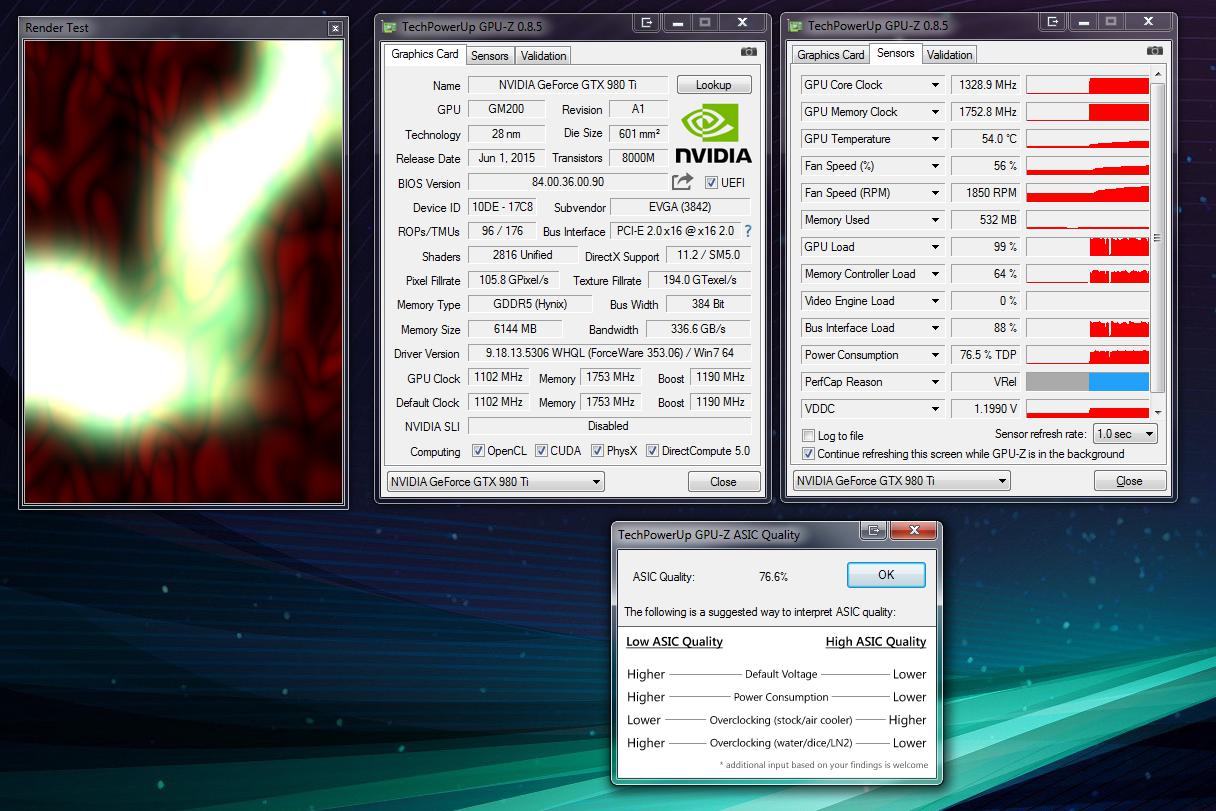
Task: Open the Power Consumption sensor dropdown
Action: (x=935, y=355)
